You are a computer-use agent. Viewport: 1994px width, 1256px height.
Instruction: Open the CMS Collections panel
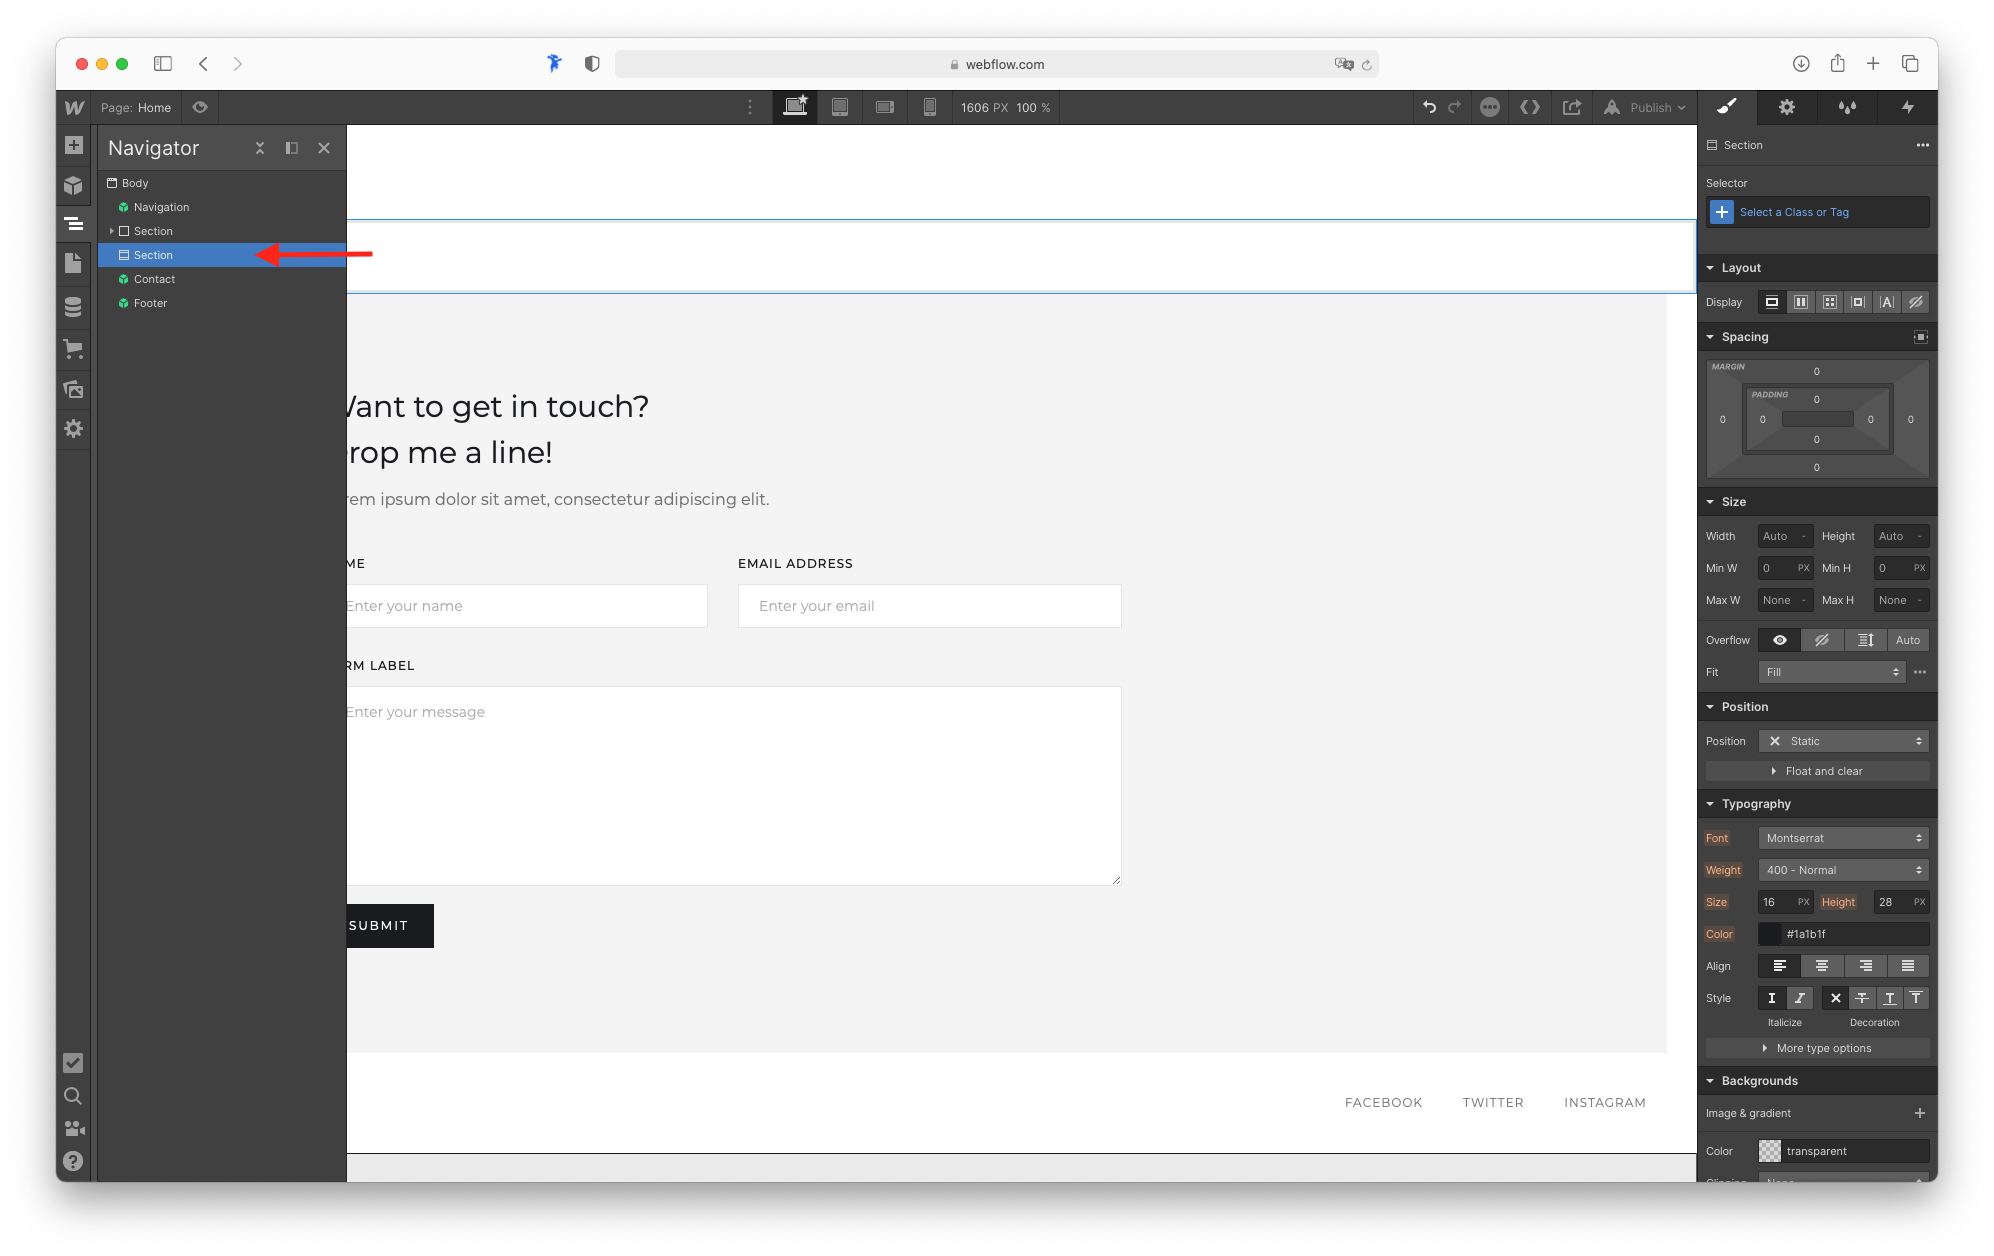click(73, 307)
